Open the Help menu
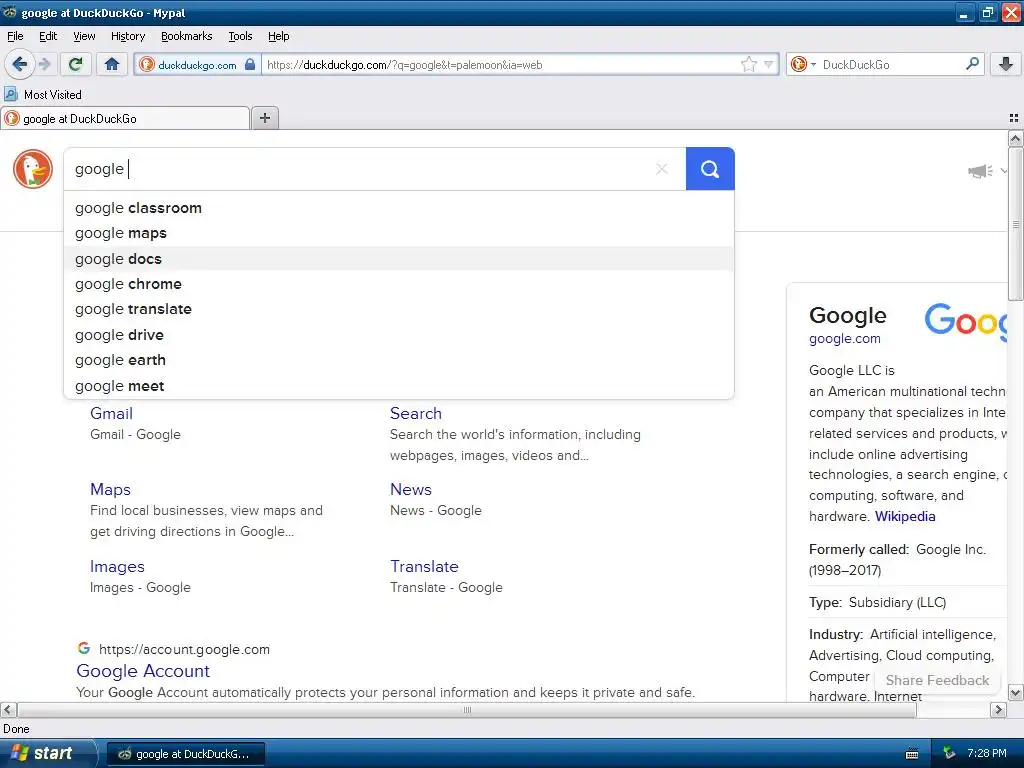This screenshot has height=768, width=1024. click(278, 36)
